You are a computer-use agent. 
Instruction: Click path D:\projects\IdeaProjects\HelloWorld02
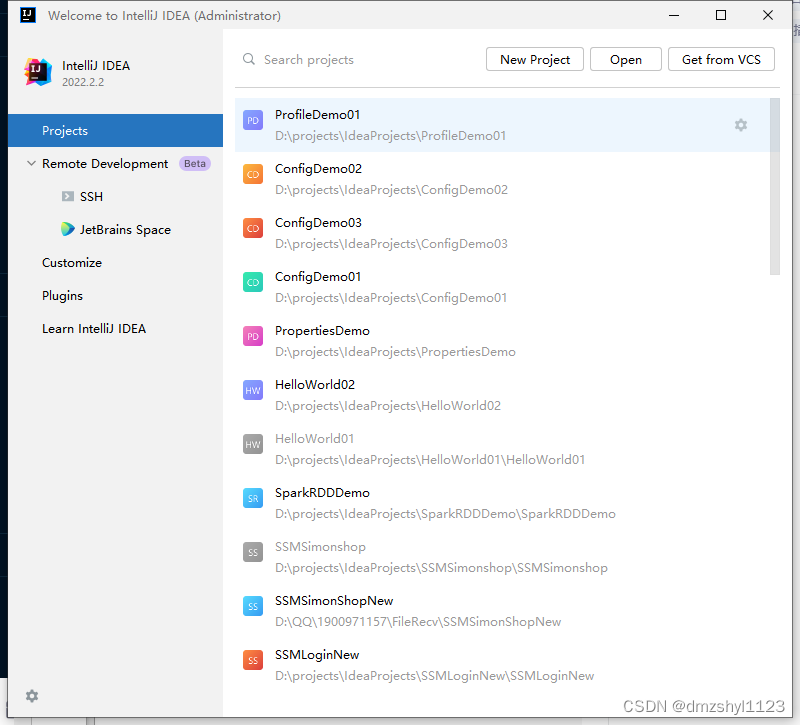[388, 406]
